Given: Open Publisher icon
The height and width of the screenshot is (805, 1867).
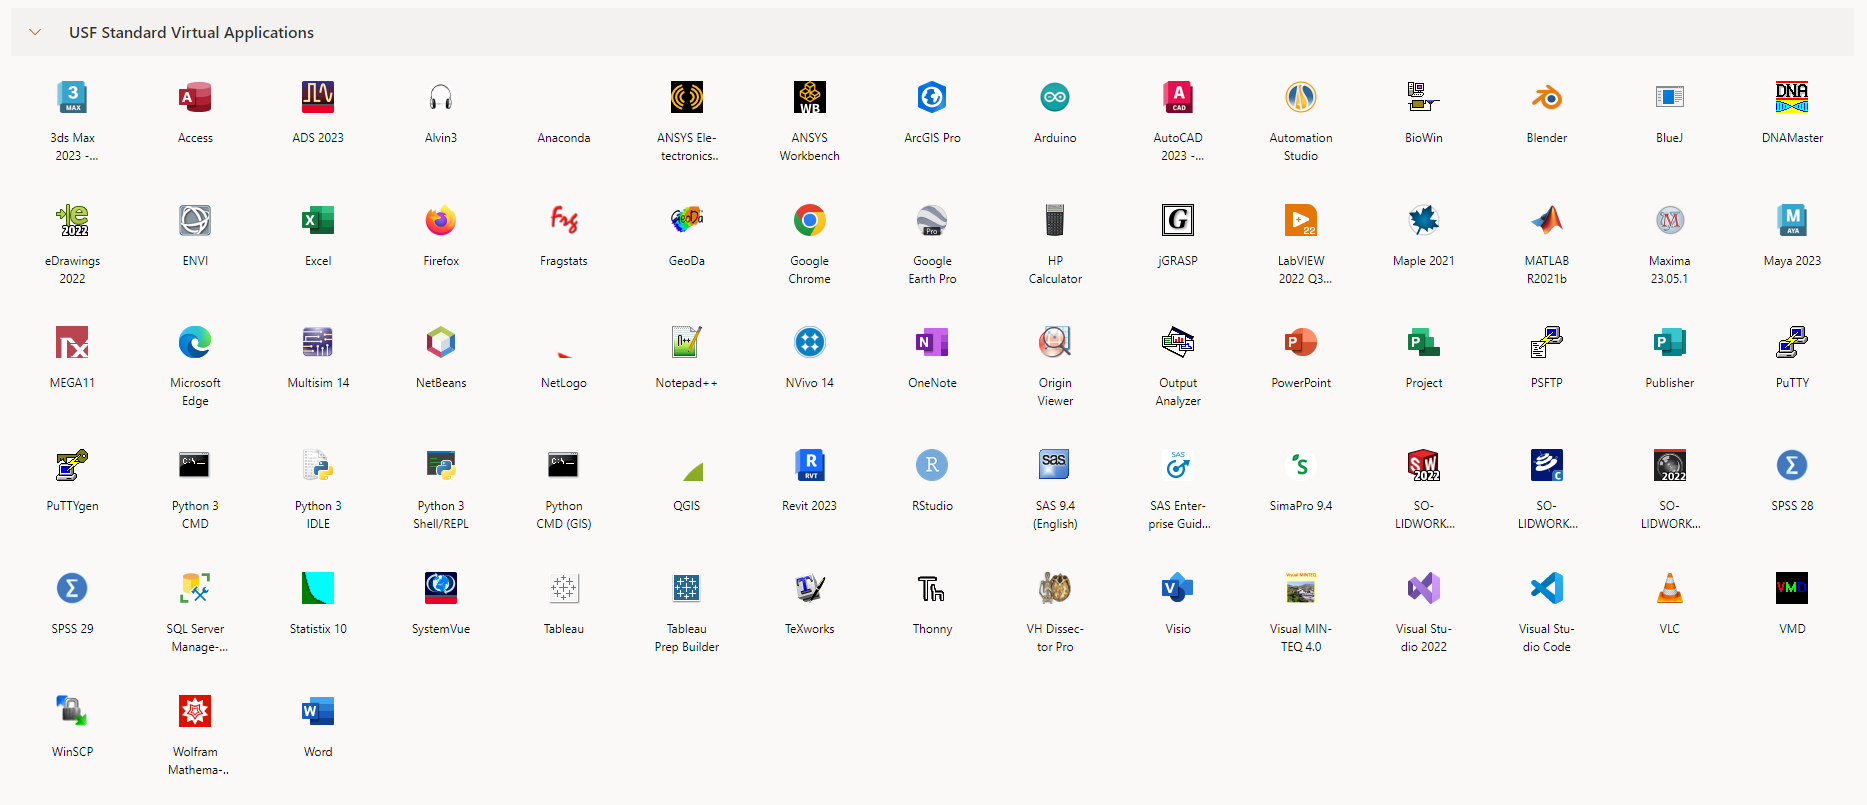Looking at the screenshot, I should 1670,343.
